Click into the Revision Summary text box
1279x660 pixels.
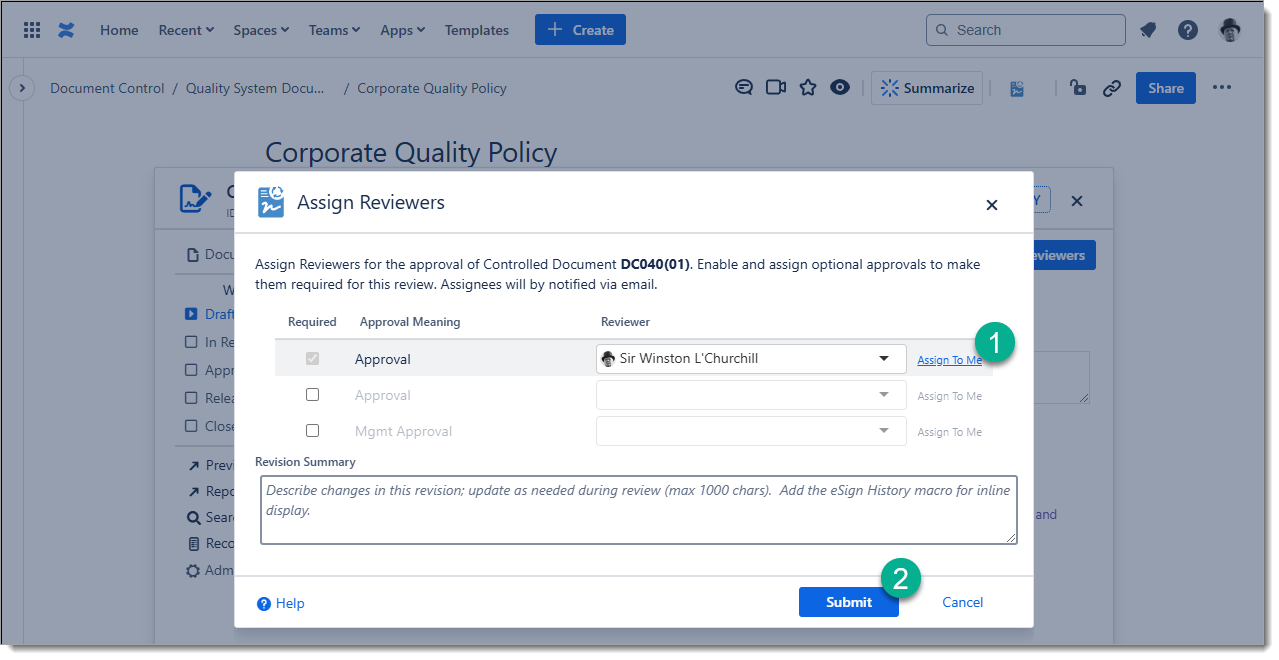[x=638, y=510]
